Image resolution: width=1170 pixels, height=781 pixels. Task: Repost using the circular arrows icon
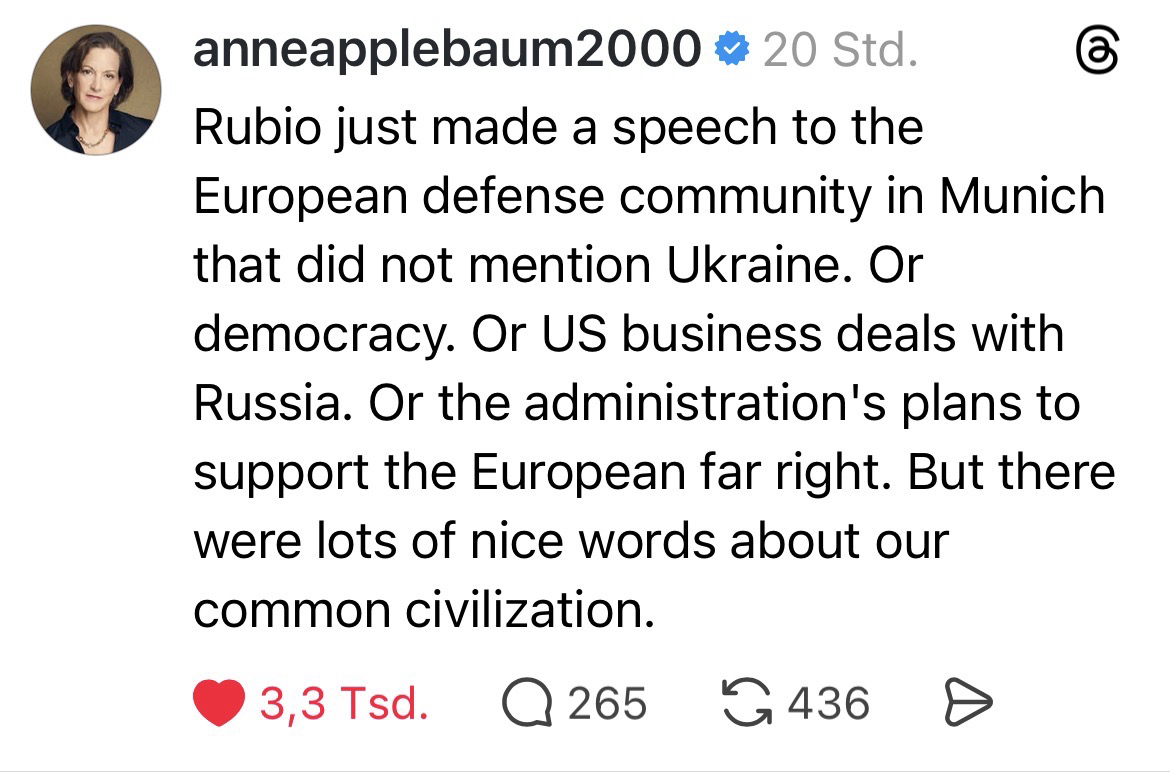[747, 703]
